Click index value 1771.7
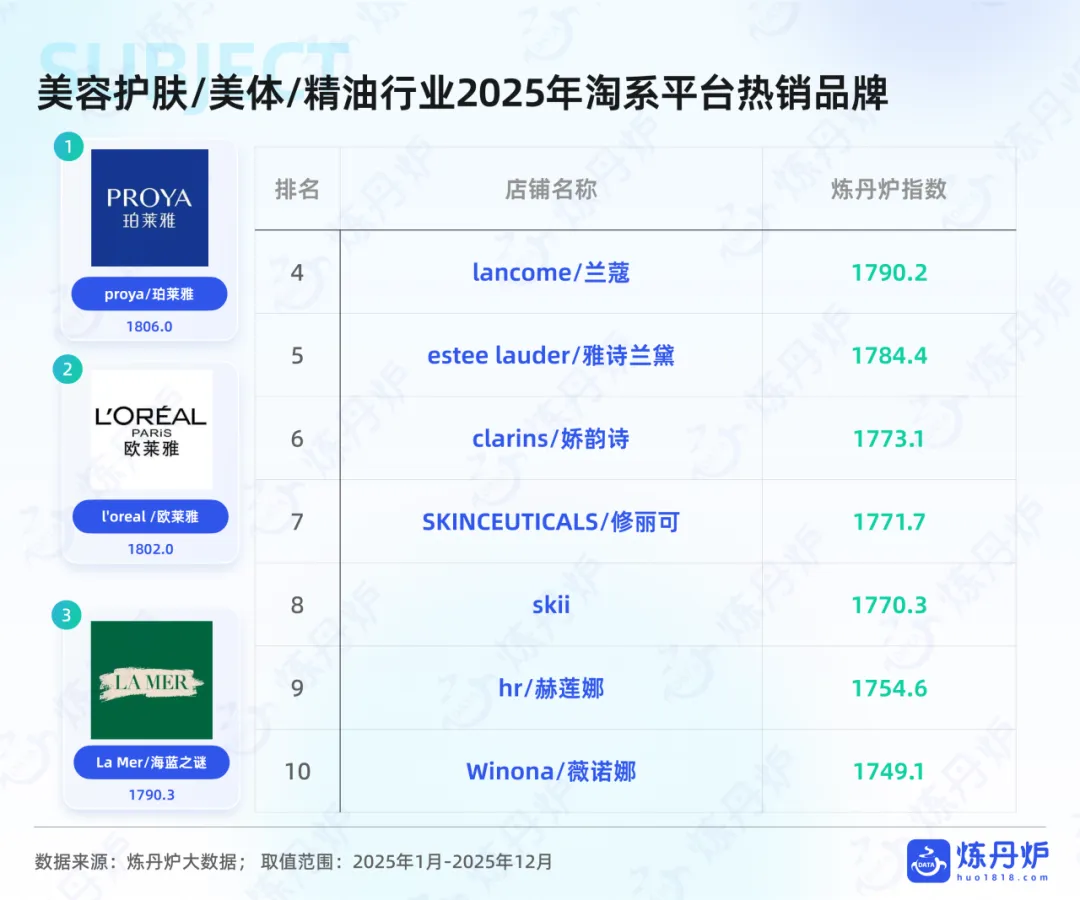 (889, 522)
